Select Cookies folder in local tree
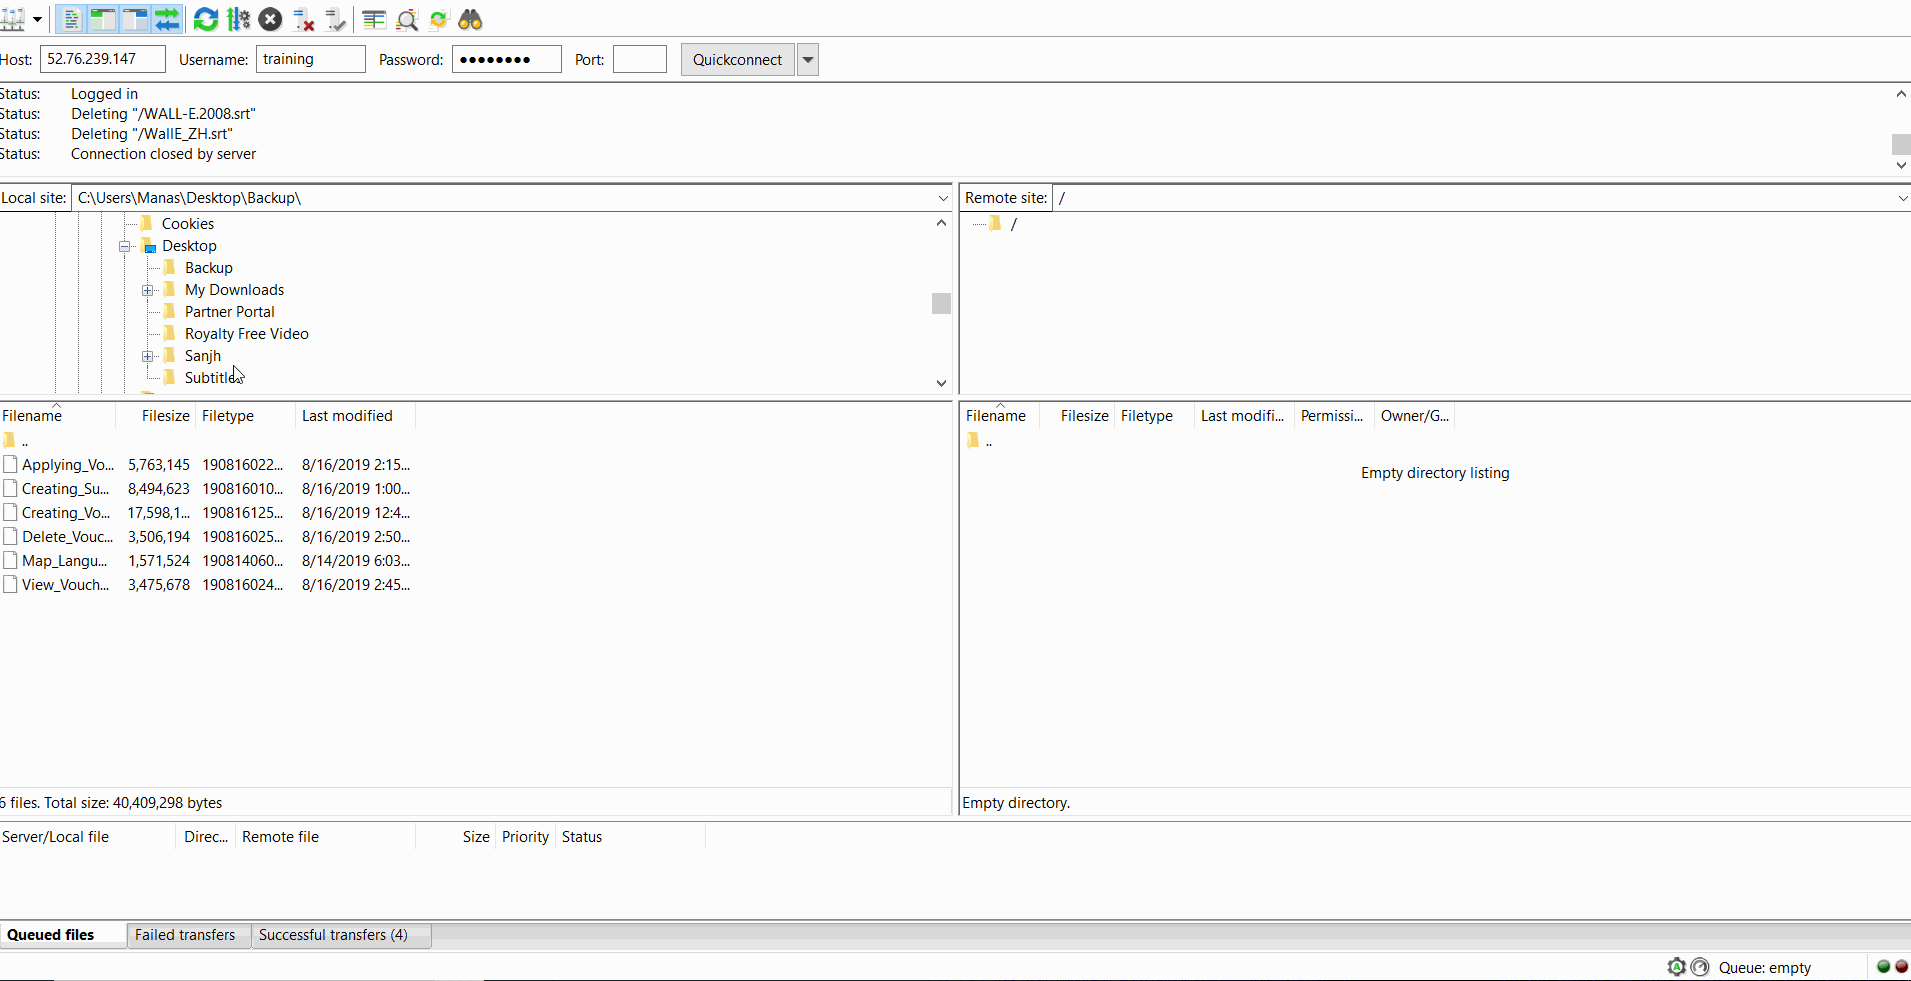 pos(188,224)
